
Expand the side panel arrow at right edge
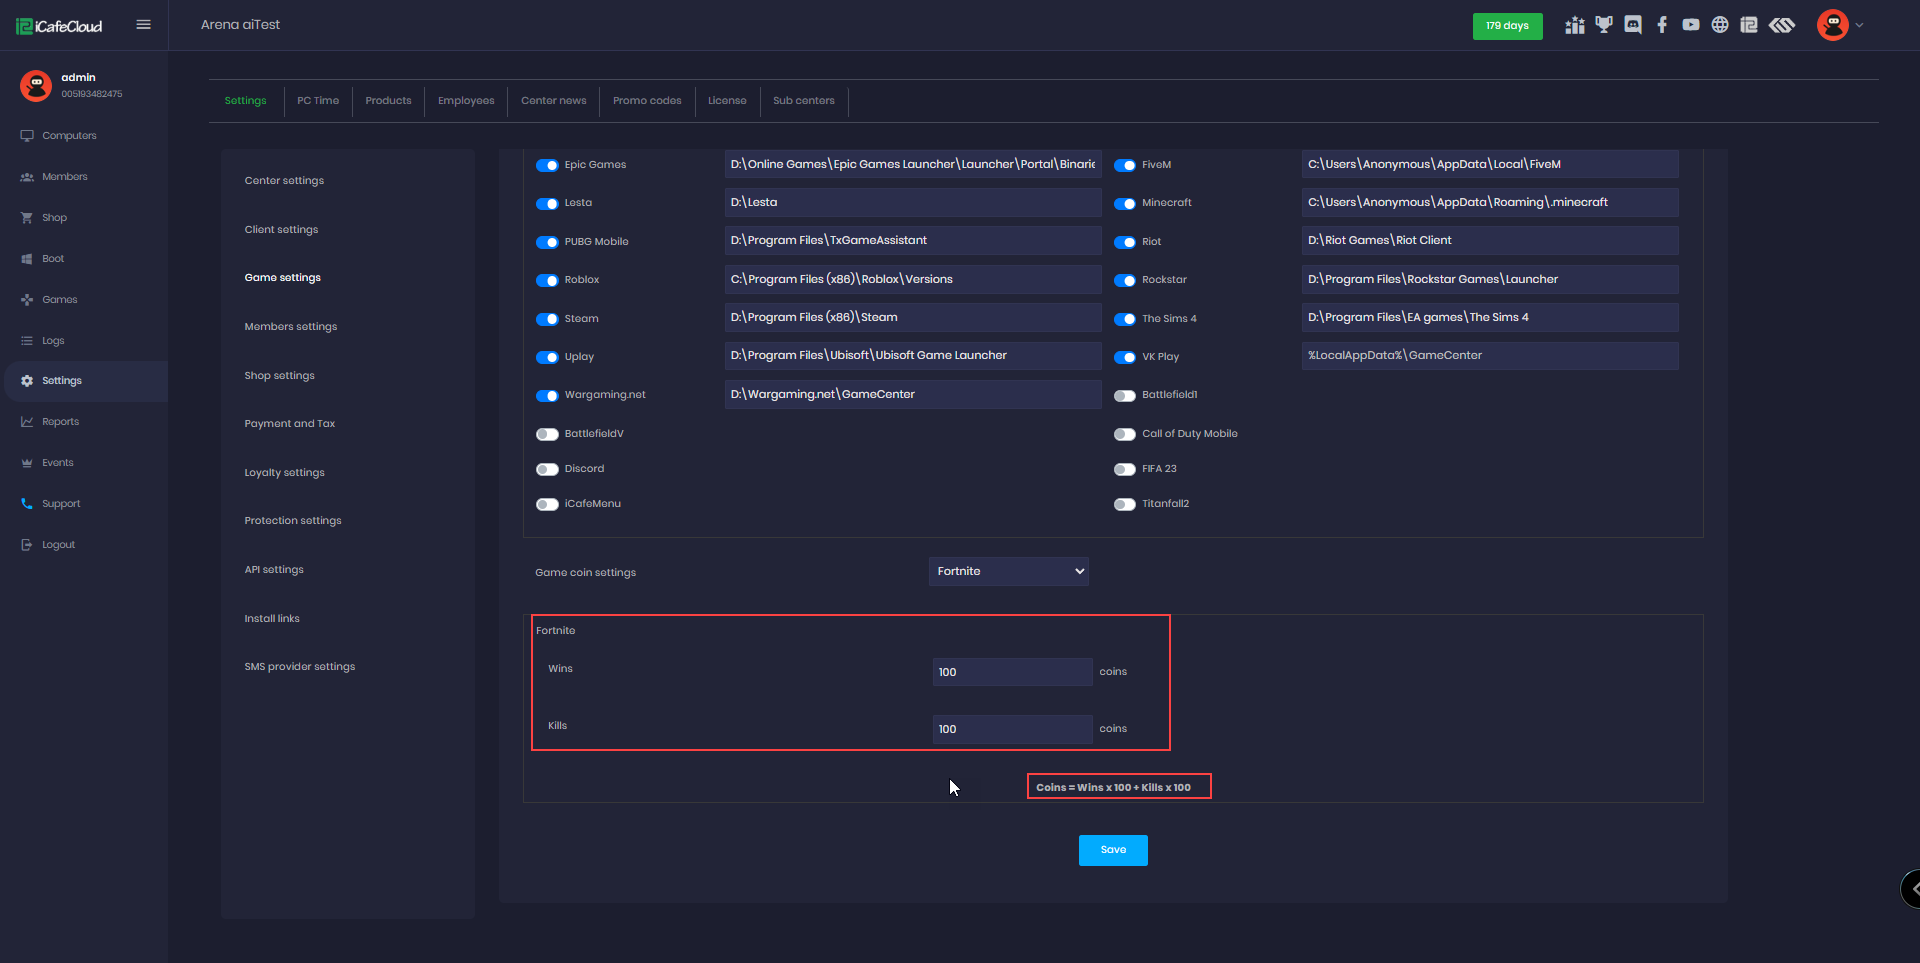tap(1912, 888)
